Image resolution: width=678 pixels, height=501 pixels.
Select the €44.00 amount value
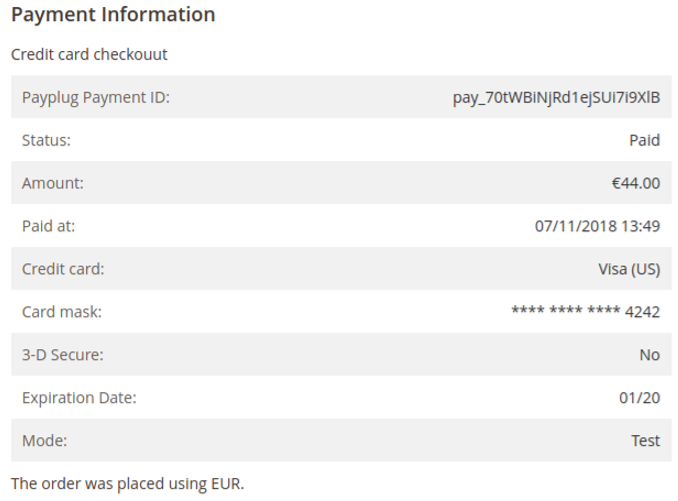[x=636, y=183]
